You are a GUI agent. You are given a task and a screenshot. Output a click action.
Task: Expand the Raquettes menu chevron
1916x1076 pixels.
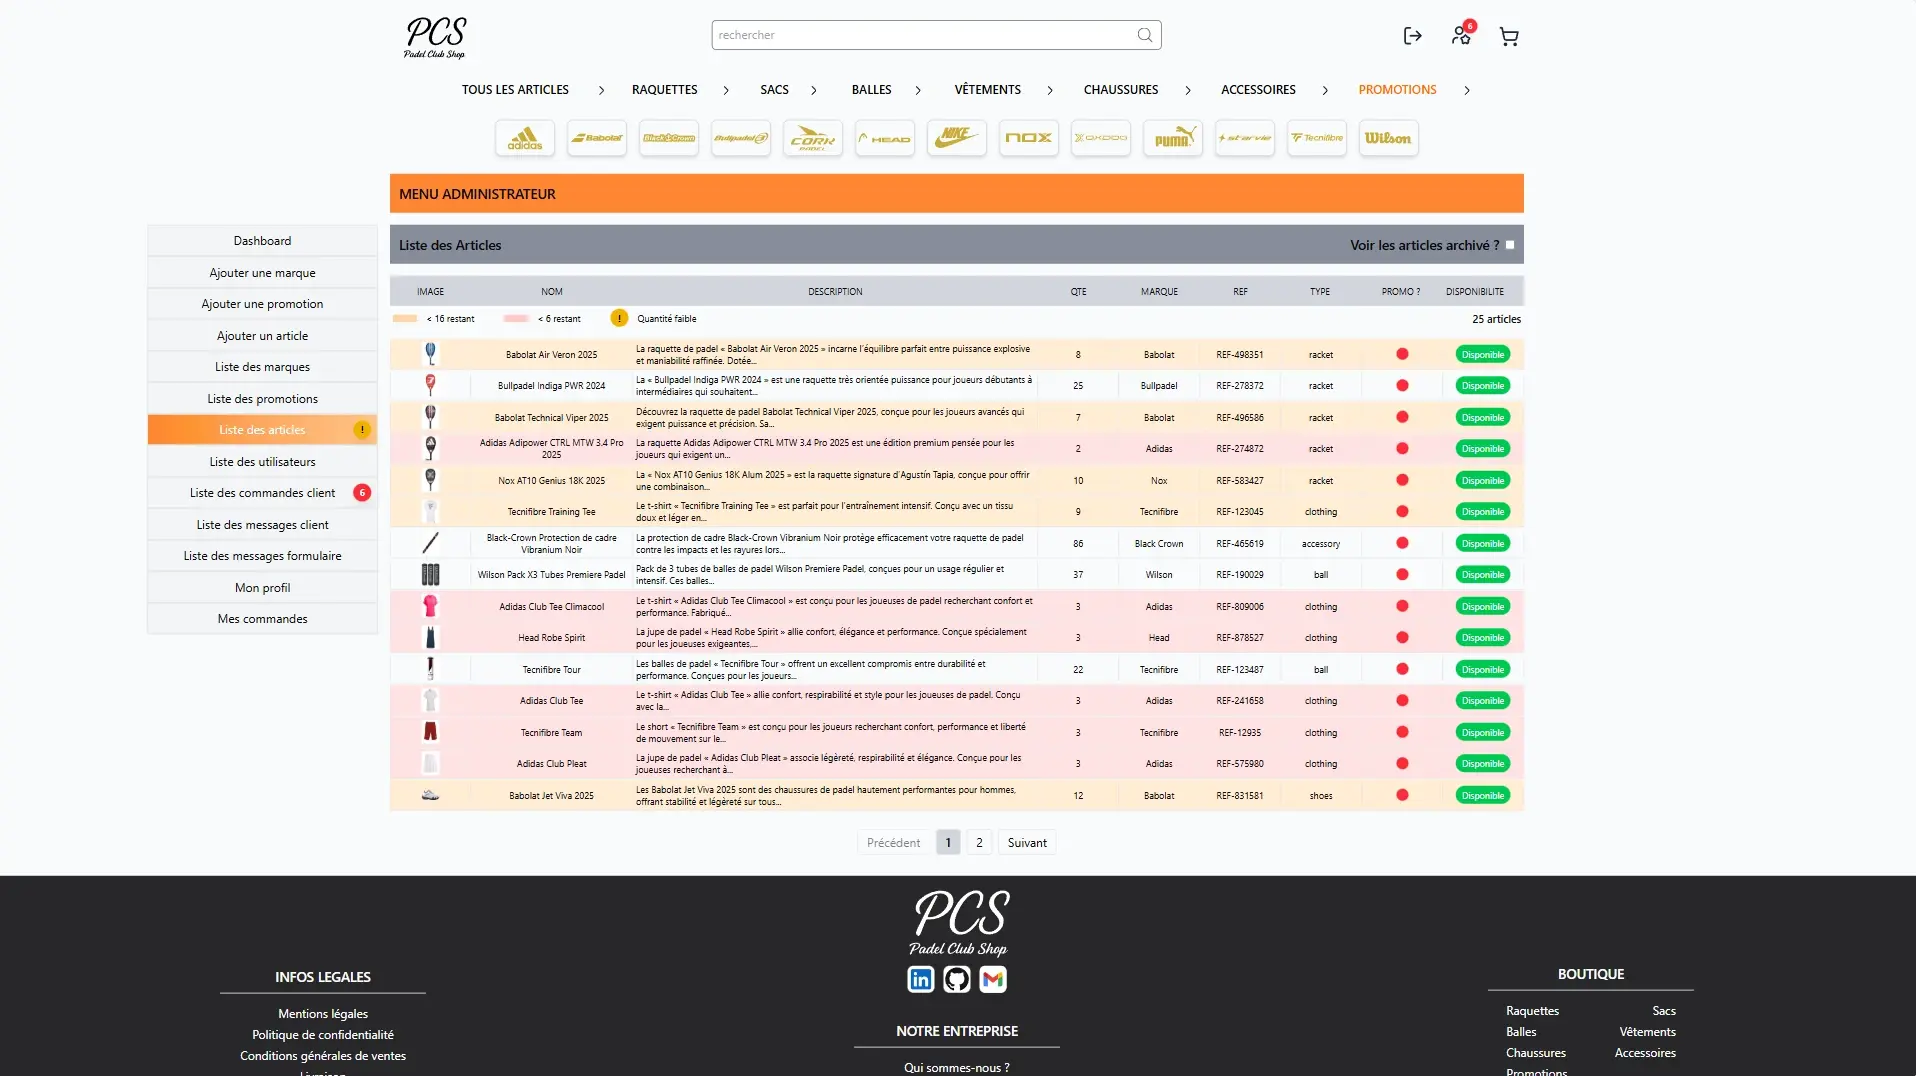point(726,90)
